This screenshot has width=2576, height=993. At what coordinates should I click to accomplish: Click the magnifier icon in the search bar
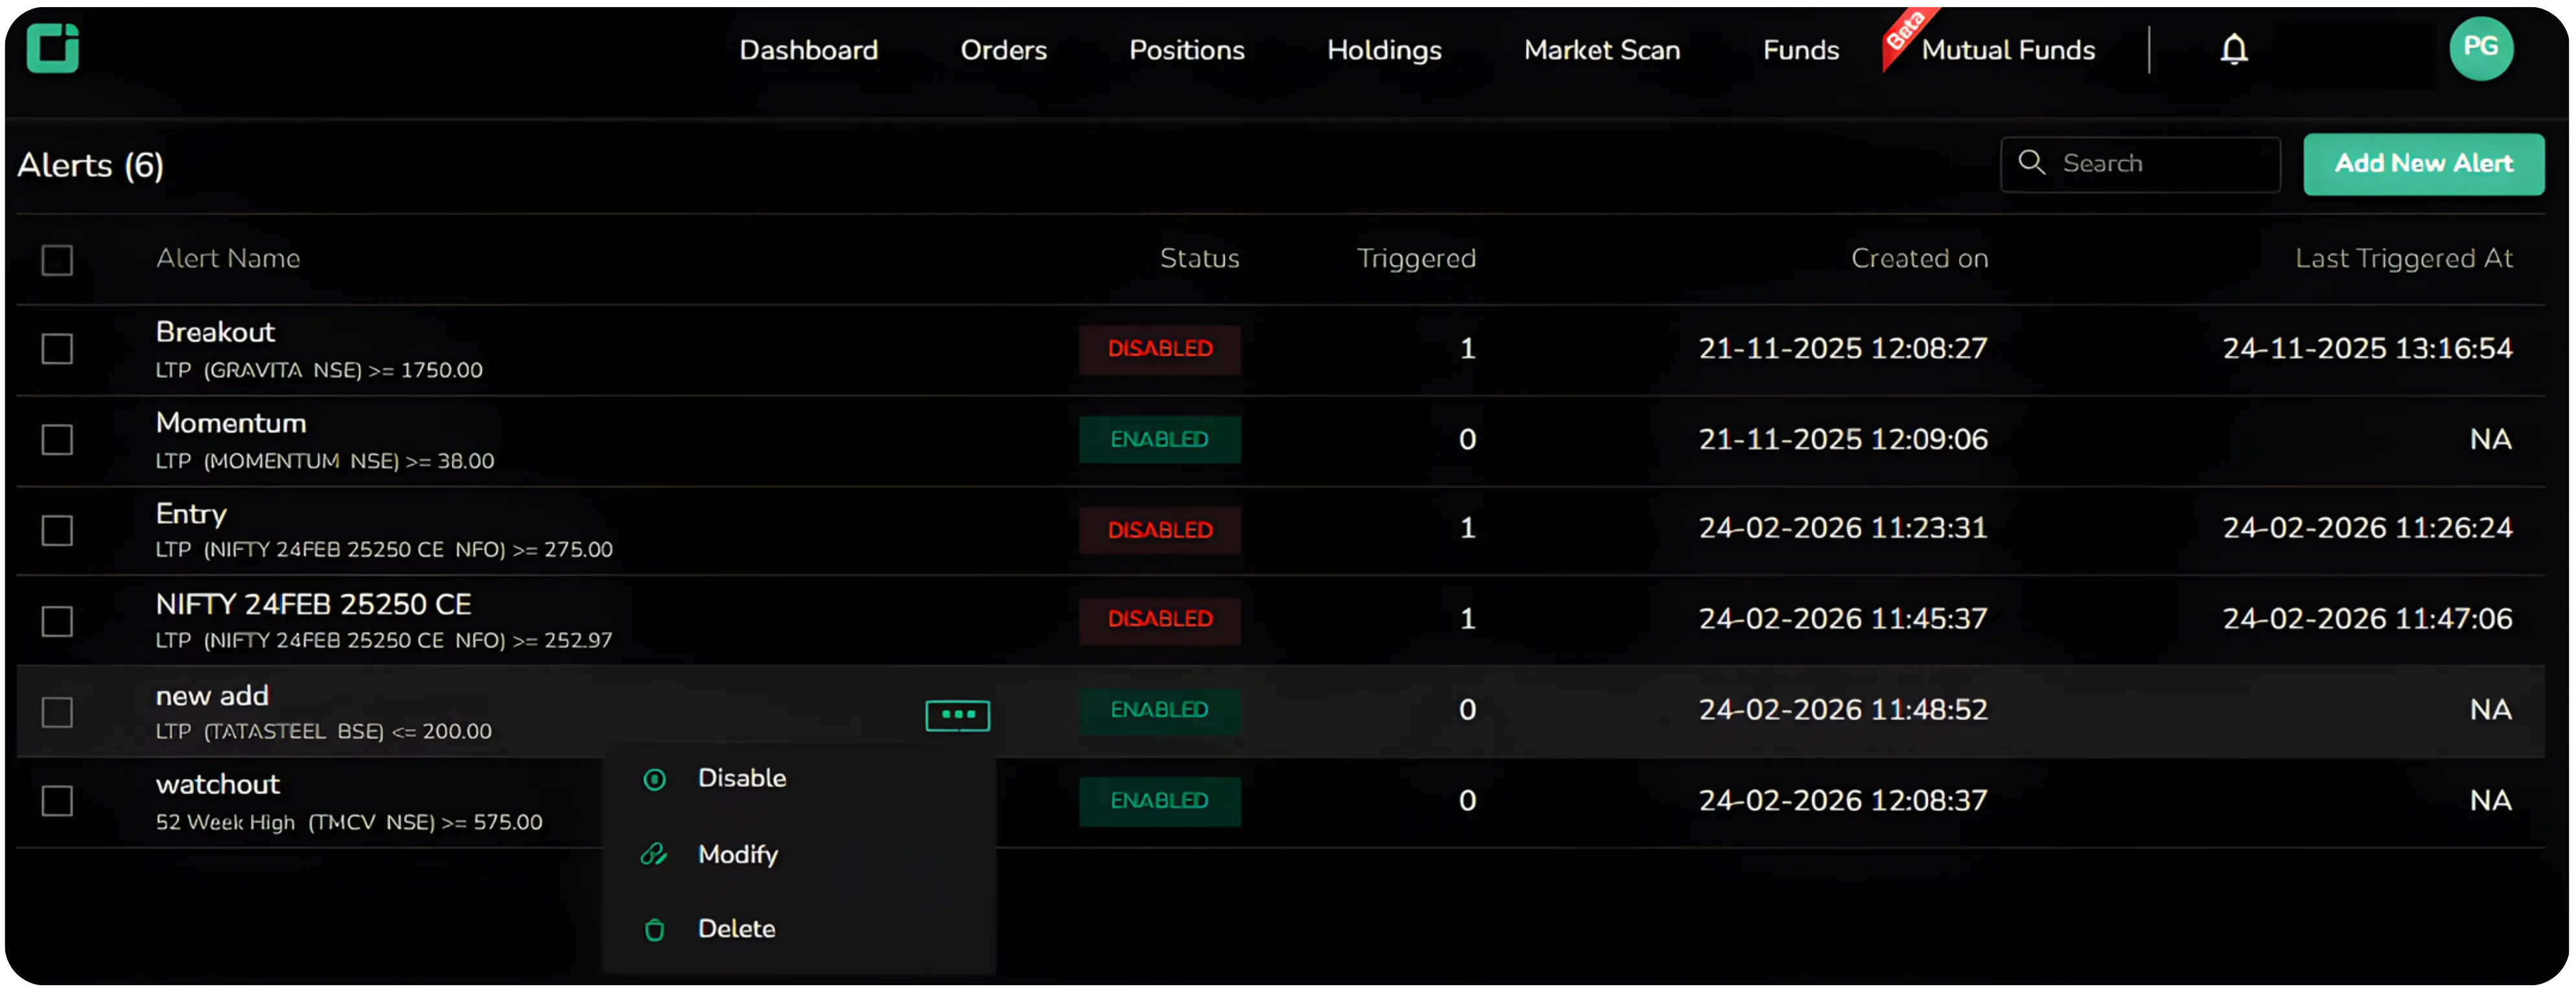[2033, 162]
